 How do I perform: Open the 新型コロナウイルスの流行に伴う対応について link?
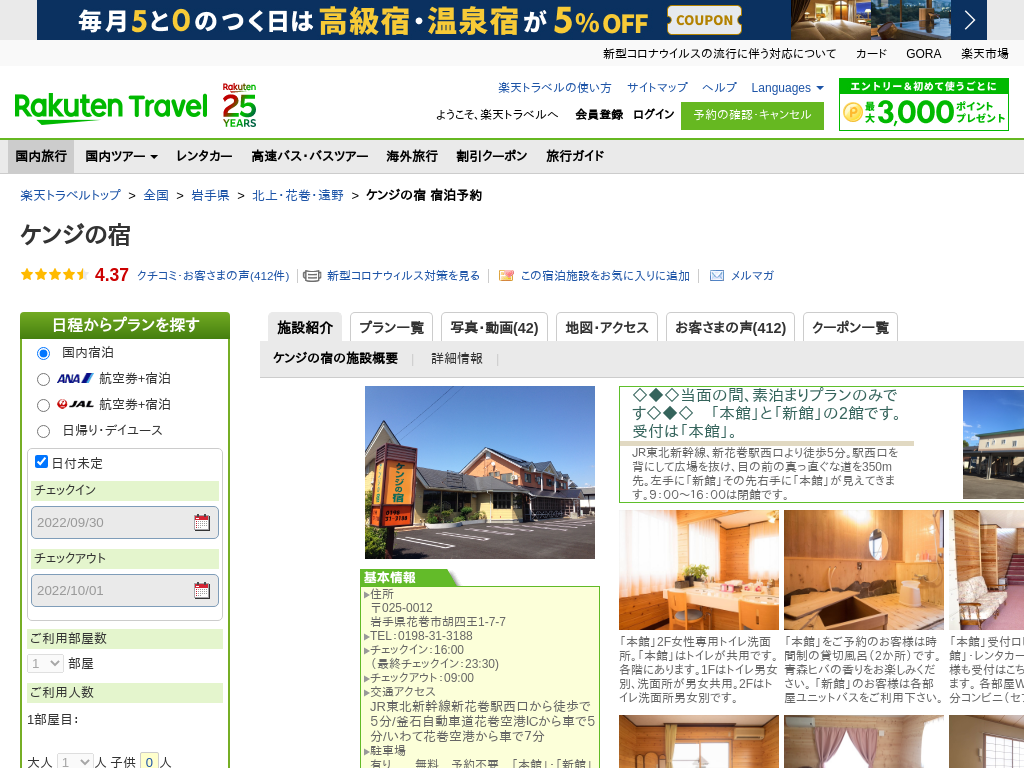pyautogui.click(x=720, y=54)
